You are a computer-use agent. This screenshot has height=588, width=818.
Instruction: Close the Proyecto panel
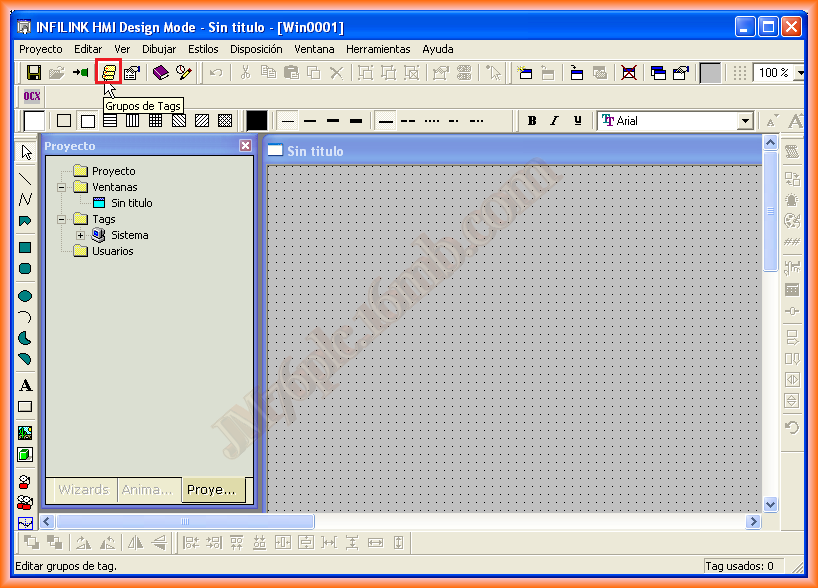(245, 146)
